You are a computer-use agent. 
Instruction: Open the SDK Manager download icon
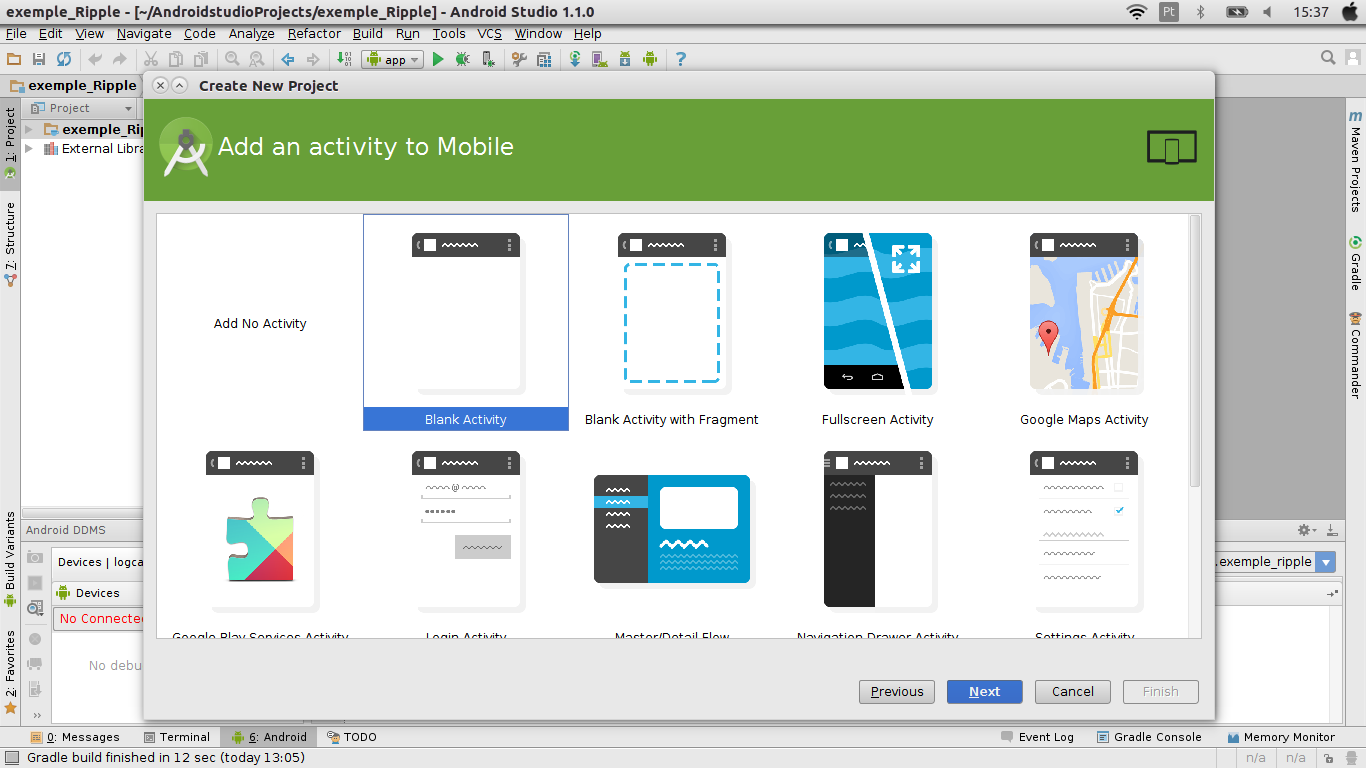click(625, 59)
